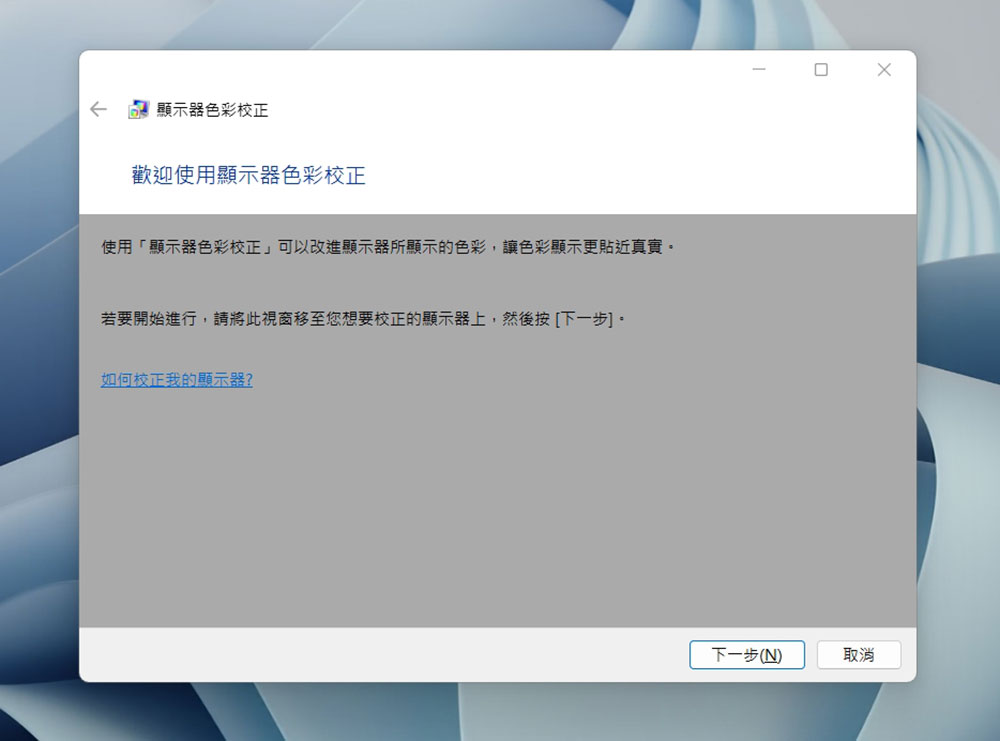Image resolution: width=1000 pixels, height=741 pixels.
Task: Click the back arrow icon
Action: pyautogui.click(x=98, y=110)
